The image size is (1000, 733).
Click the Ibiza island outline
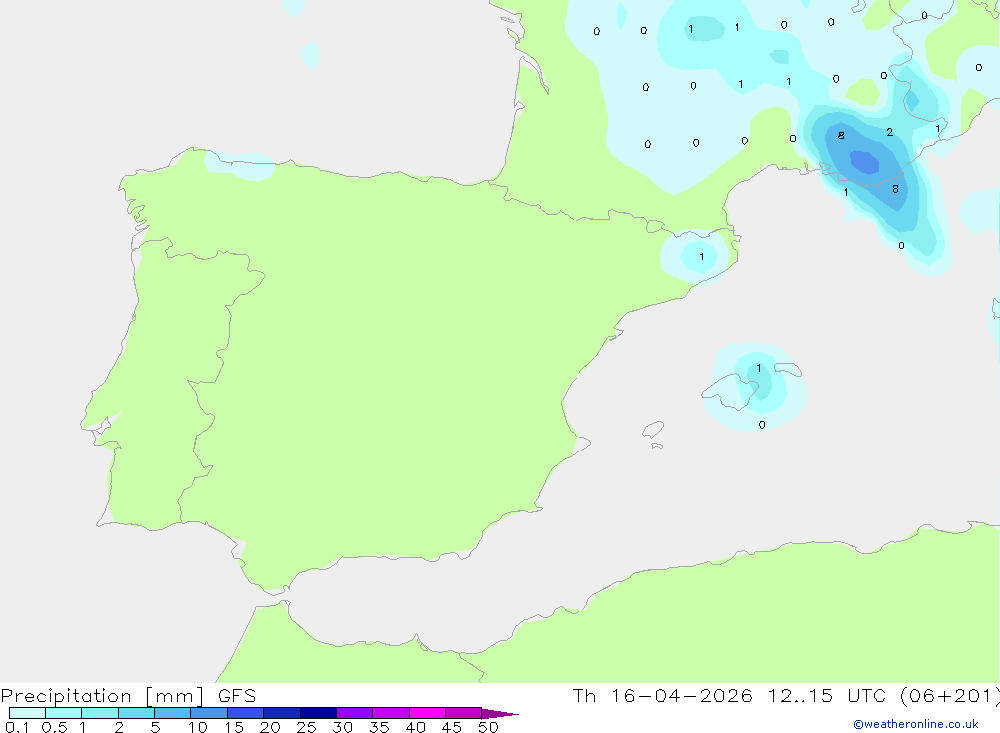pyautogui.click(x=653, y=429)
